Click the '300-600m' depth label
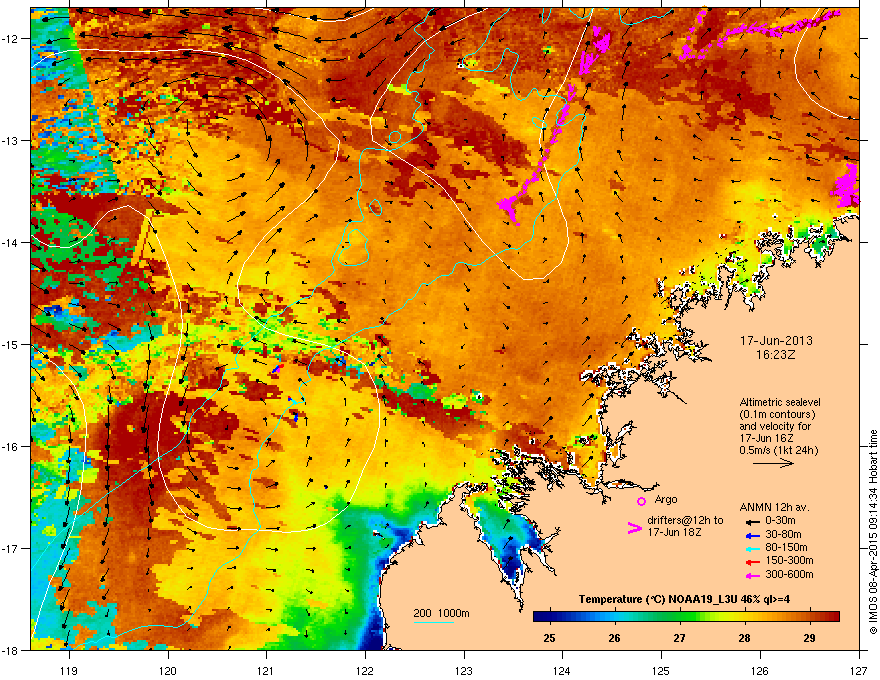 coord(789,574)
